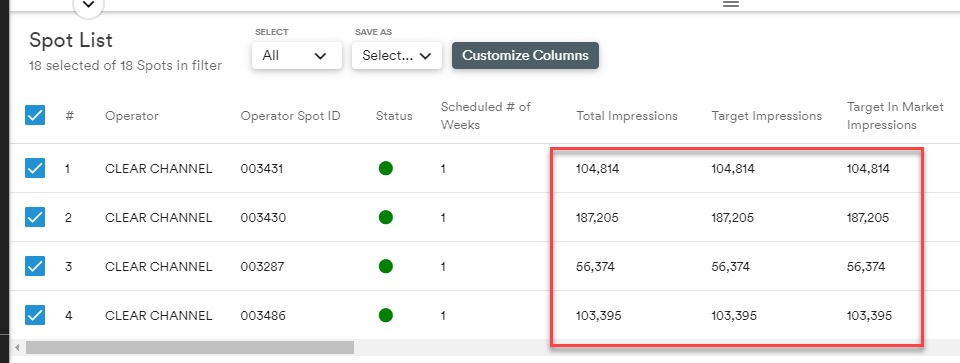Click Total Impressions value 187,205
The image size is (960, 363).
tap(597, 218)
